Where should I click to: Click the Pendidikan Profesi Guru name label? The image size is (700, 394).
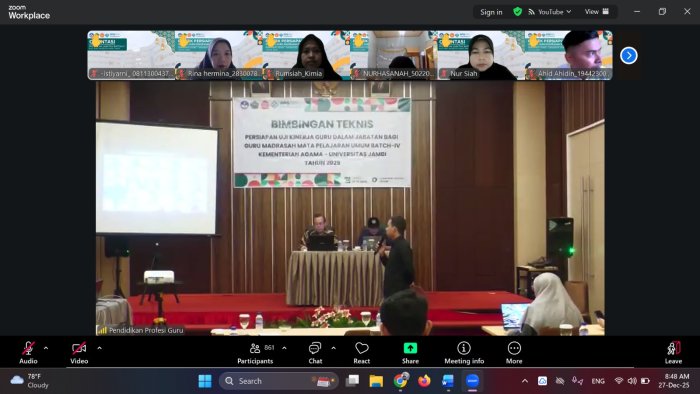click(x=146, y=330)
